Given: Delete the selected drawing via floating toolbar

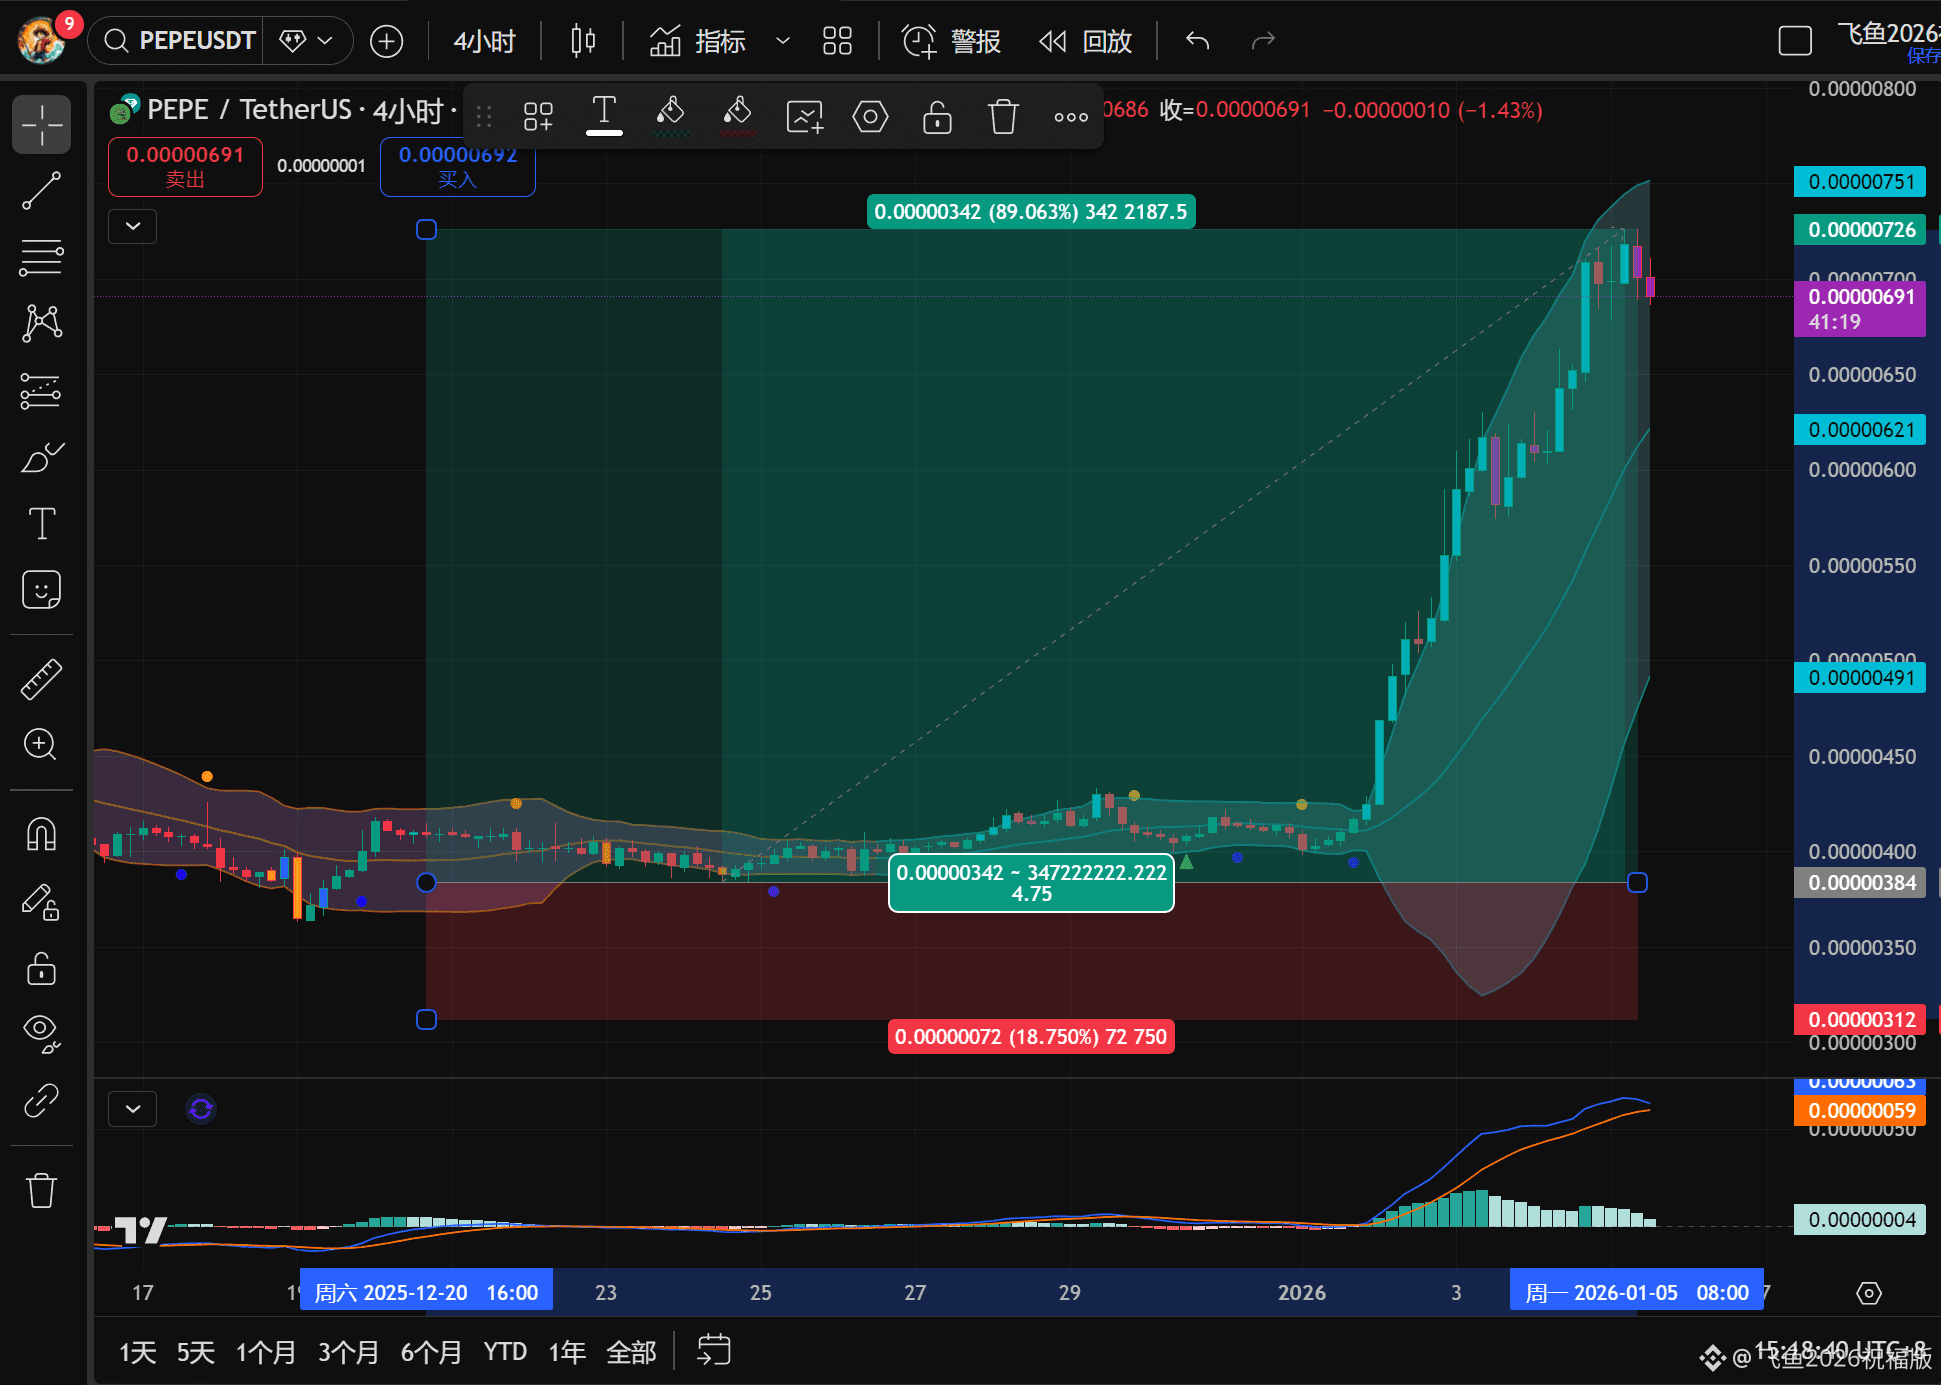Looking at the screenshot, I should (x=1003, y=117).
